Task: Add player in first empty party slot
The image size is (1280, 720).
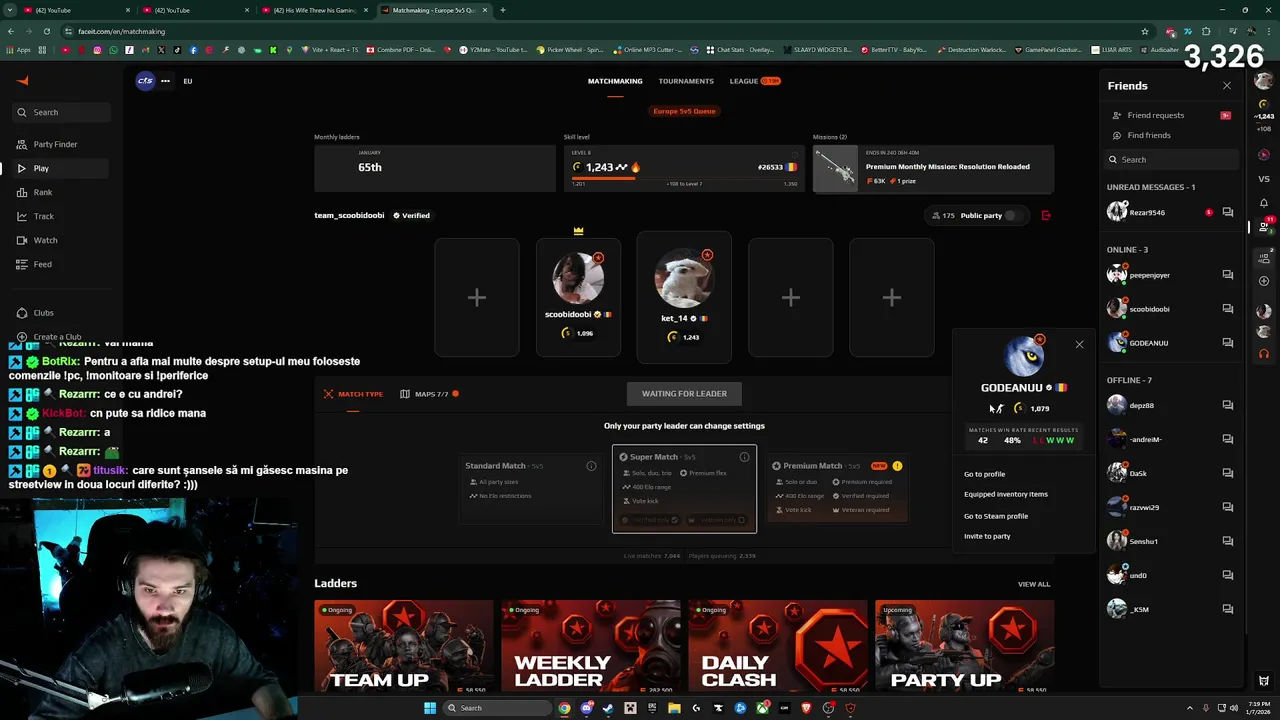Action: pyautogui.click(x=477, y=297)
